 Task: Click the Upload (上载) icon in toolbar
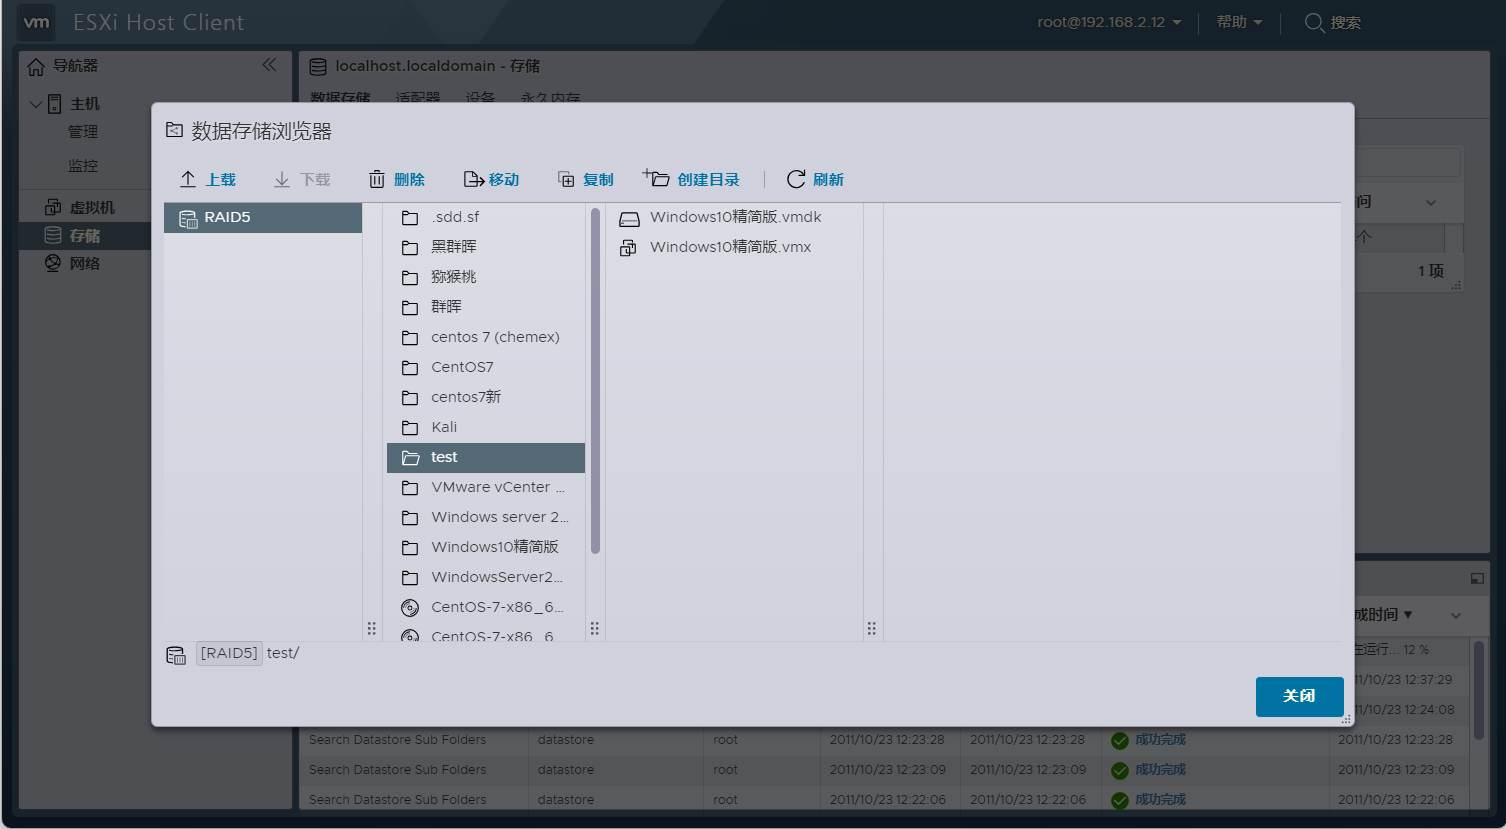(188, 179)
